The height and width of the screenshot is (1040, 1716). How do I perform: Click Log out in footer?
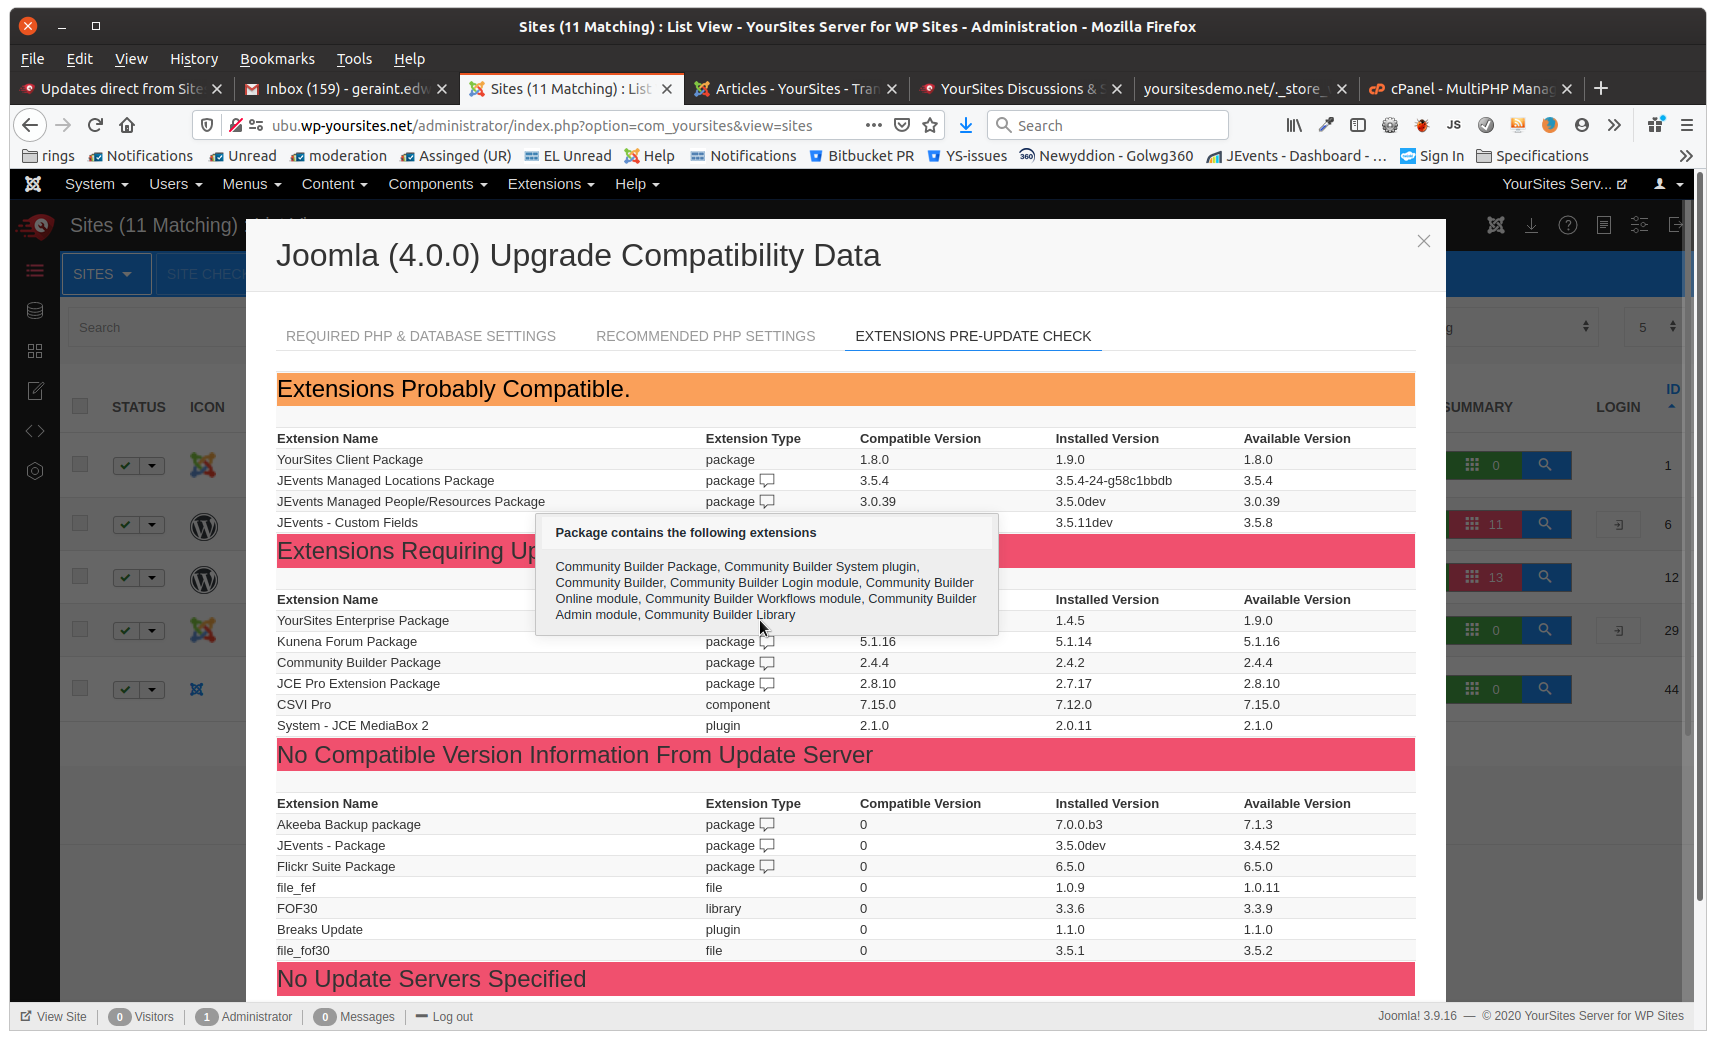coord(444,1017)
